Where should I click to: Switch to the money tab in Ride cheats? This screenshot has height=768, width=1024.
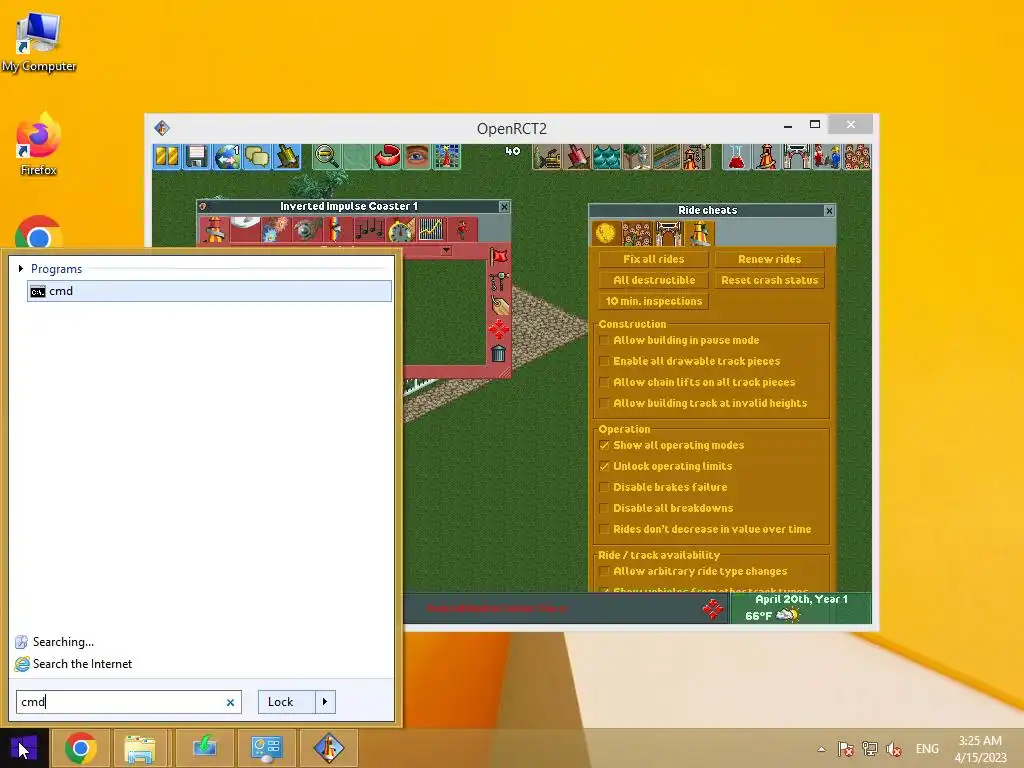(x=605, y=233)
